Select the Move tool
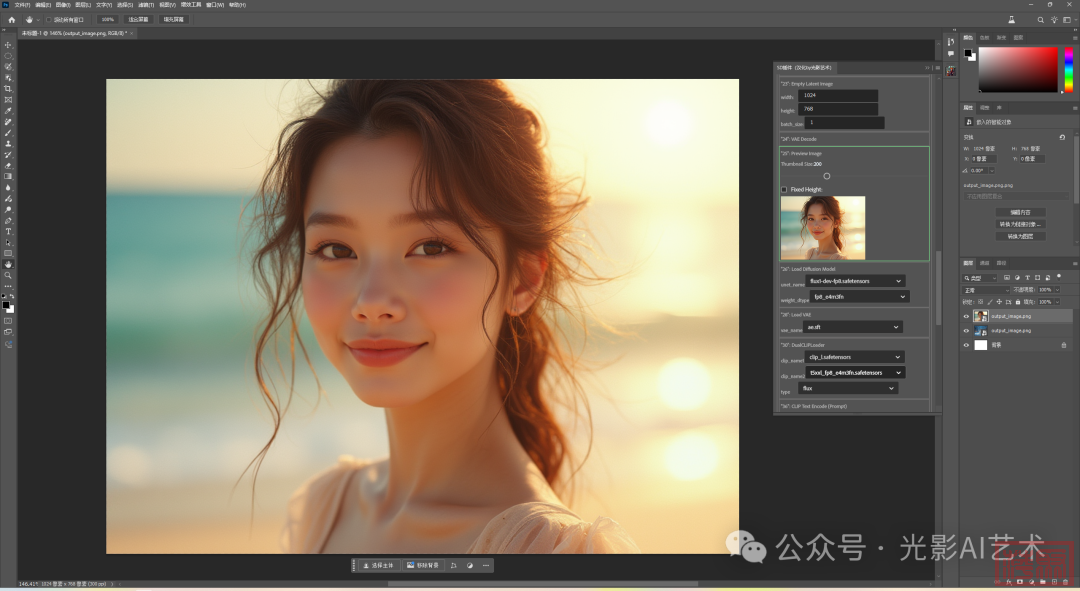1080x591 pixels. (8, 45)
